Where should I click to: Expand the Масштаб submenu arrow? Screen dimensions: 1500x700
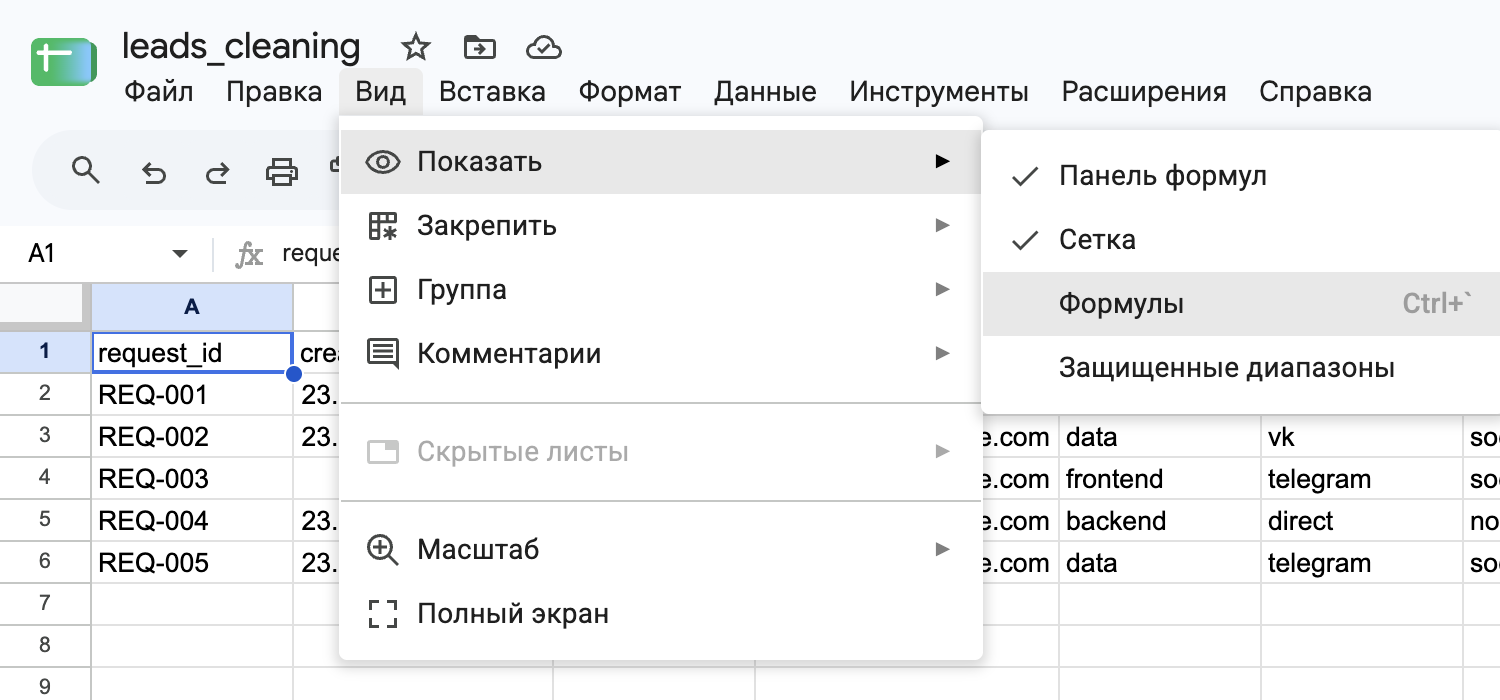coord(941,548)
